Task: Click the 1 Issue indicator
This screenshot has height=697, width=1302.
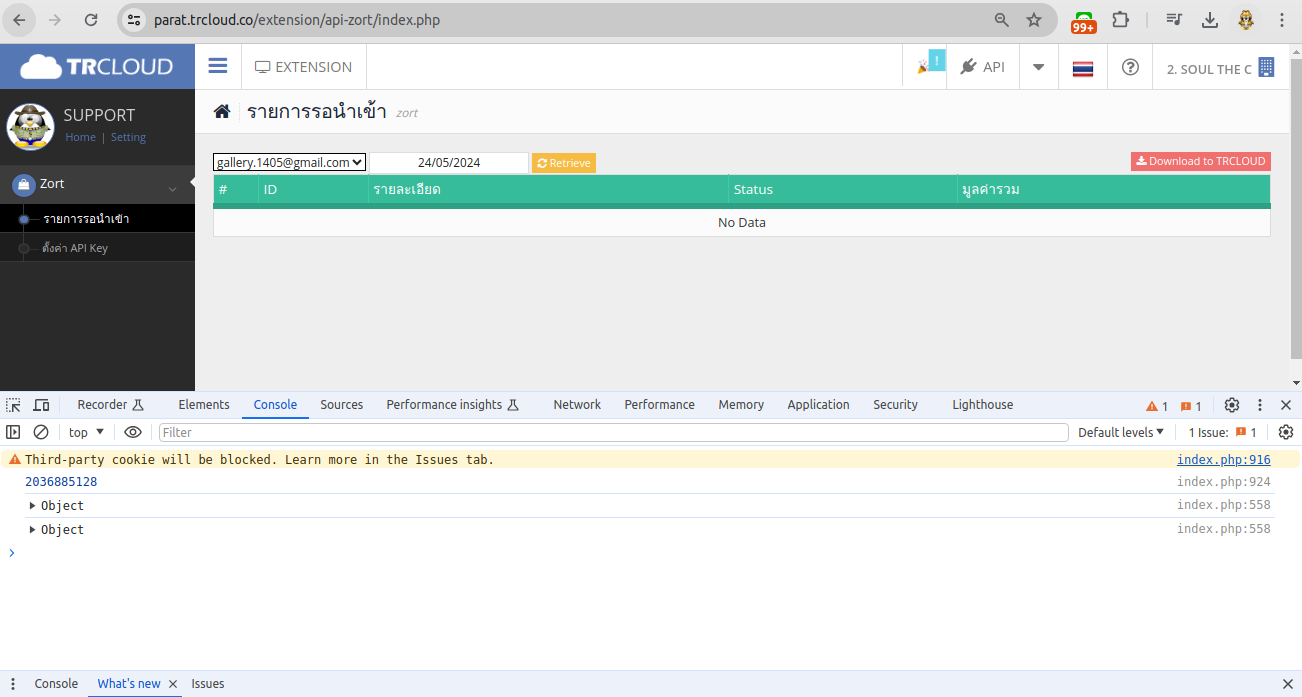Action: [x=1222, y=432]
